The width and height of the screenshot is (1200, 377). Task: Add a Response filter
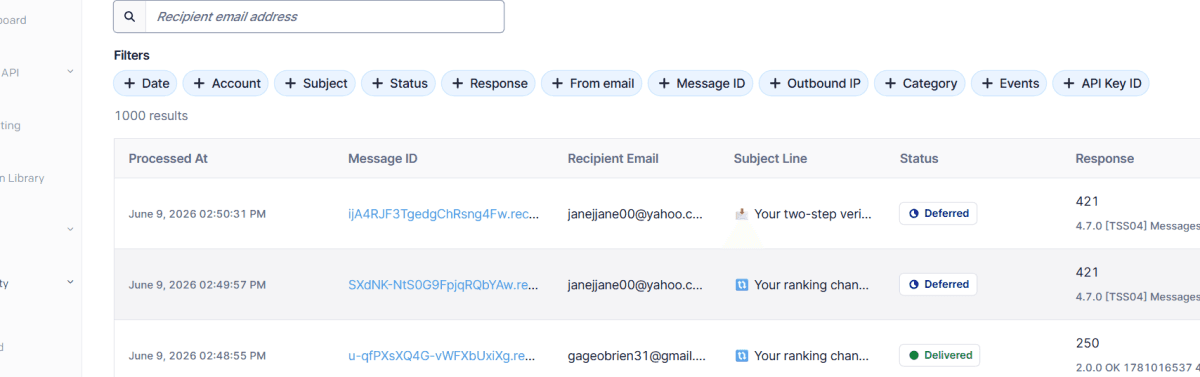[489, 84]
